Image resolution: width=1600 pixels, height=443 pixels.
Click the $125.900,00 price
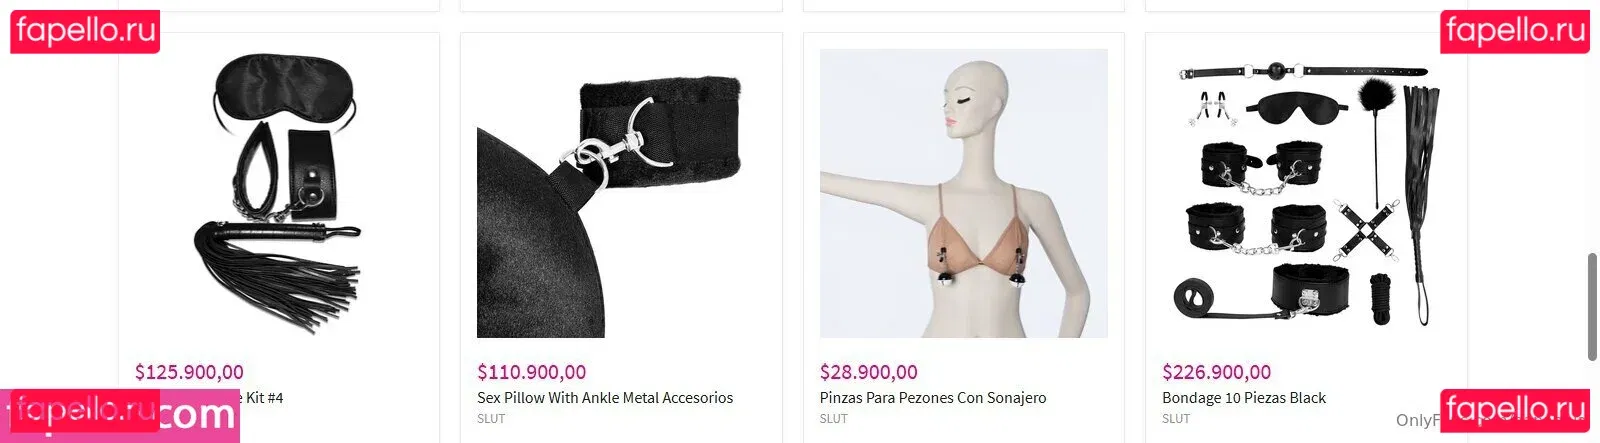tap(189, 372)
